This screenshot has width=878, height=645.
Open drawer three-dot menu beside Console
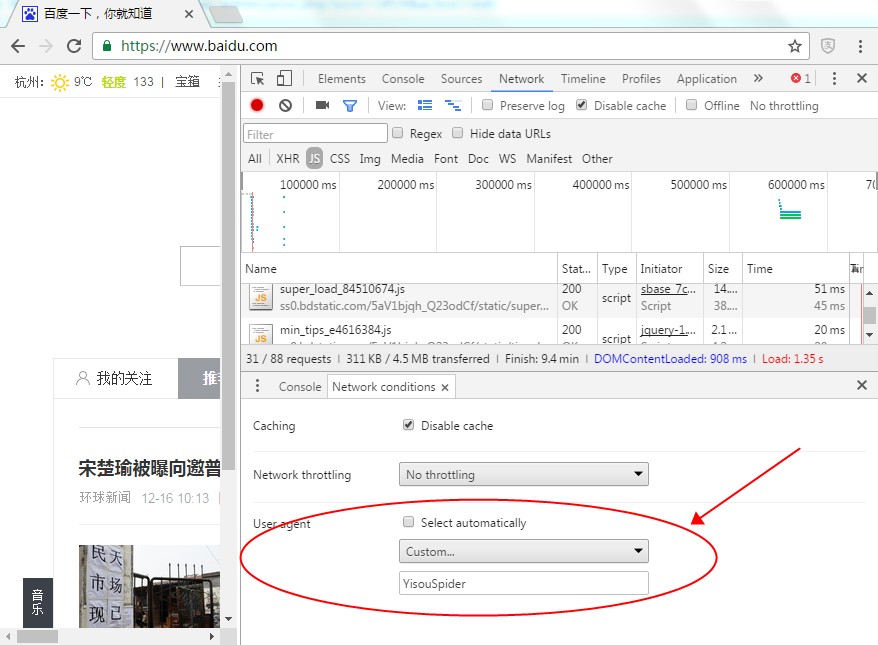click(257, 386)
